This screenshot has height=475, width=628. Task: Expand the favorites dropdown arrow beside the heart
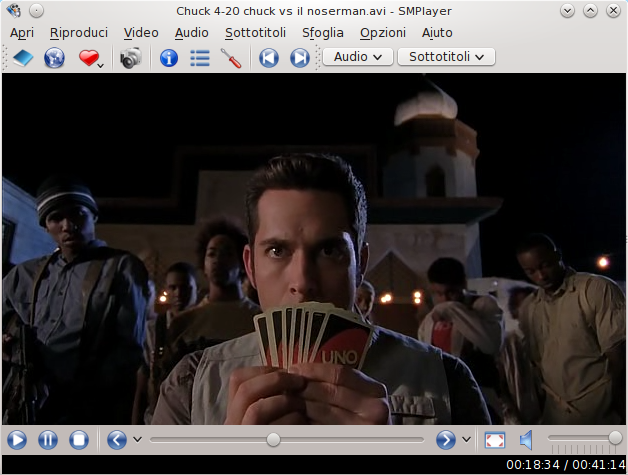click(x=101, y=66)
